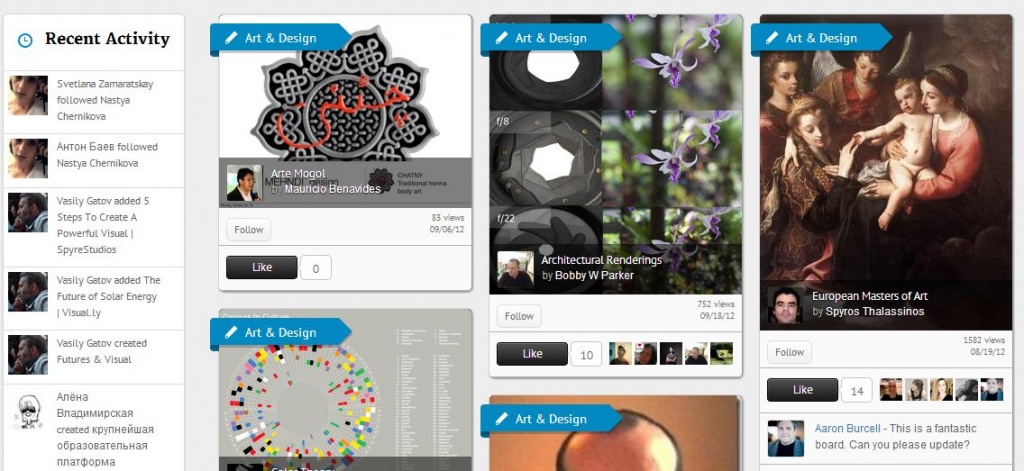Open Bobby W Parker's profile avatar

click(x=515, y=270)
